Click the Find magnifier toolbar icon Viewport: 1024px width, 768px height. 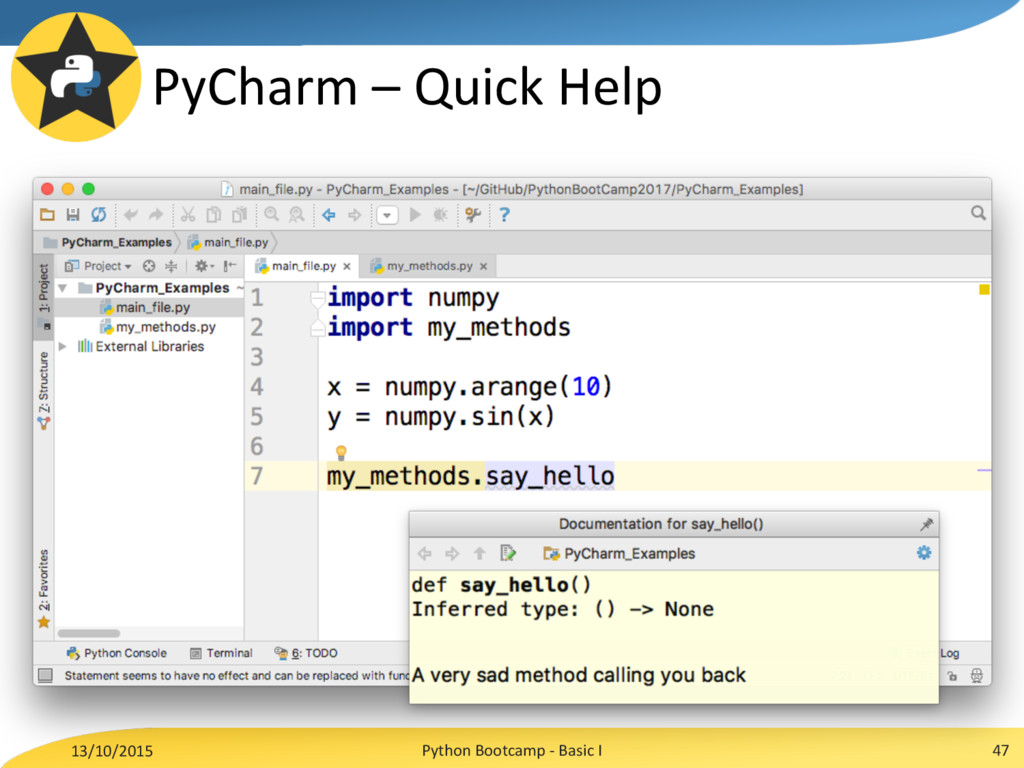click(272, 214)
